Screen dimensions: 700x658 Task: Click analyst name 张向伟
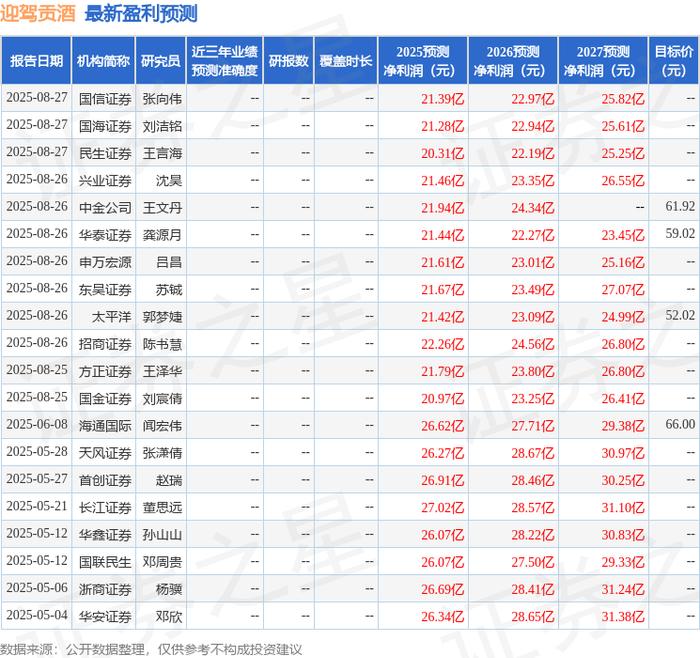coord(162,99)
